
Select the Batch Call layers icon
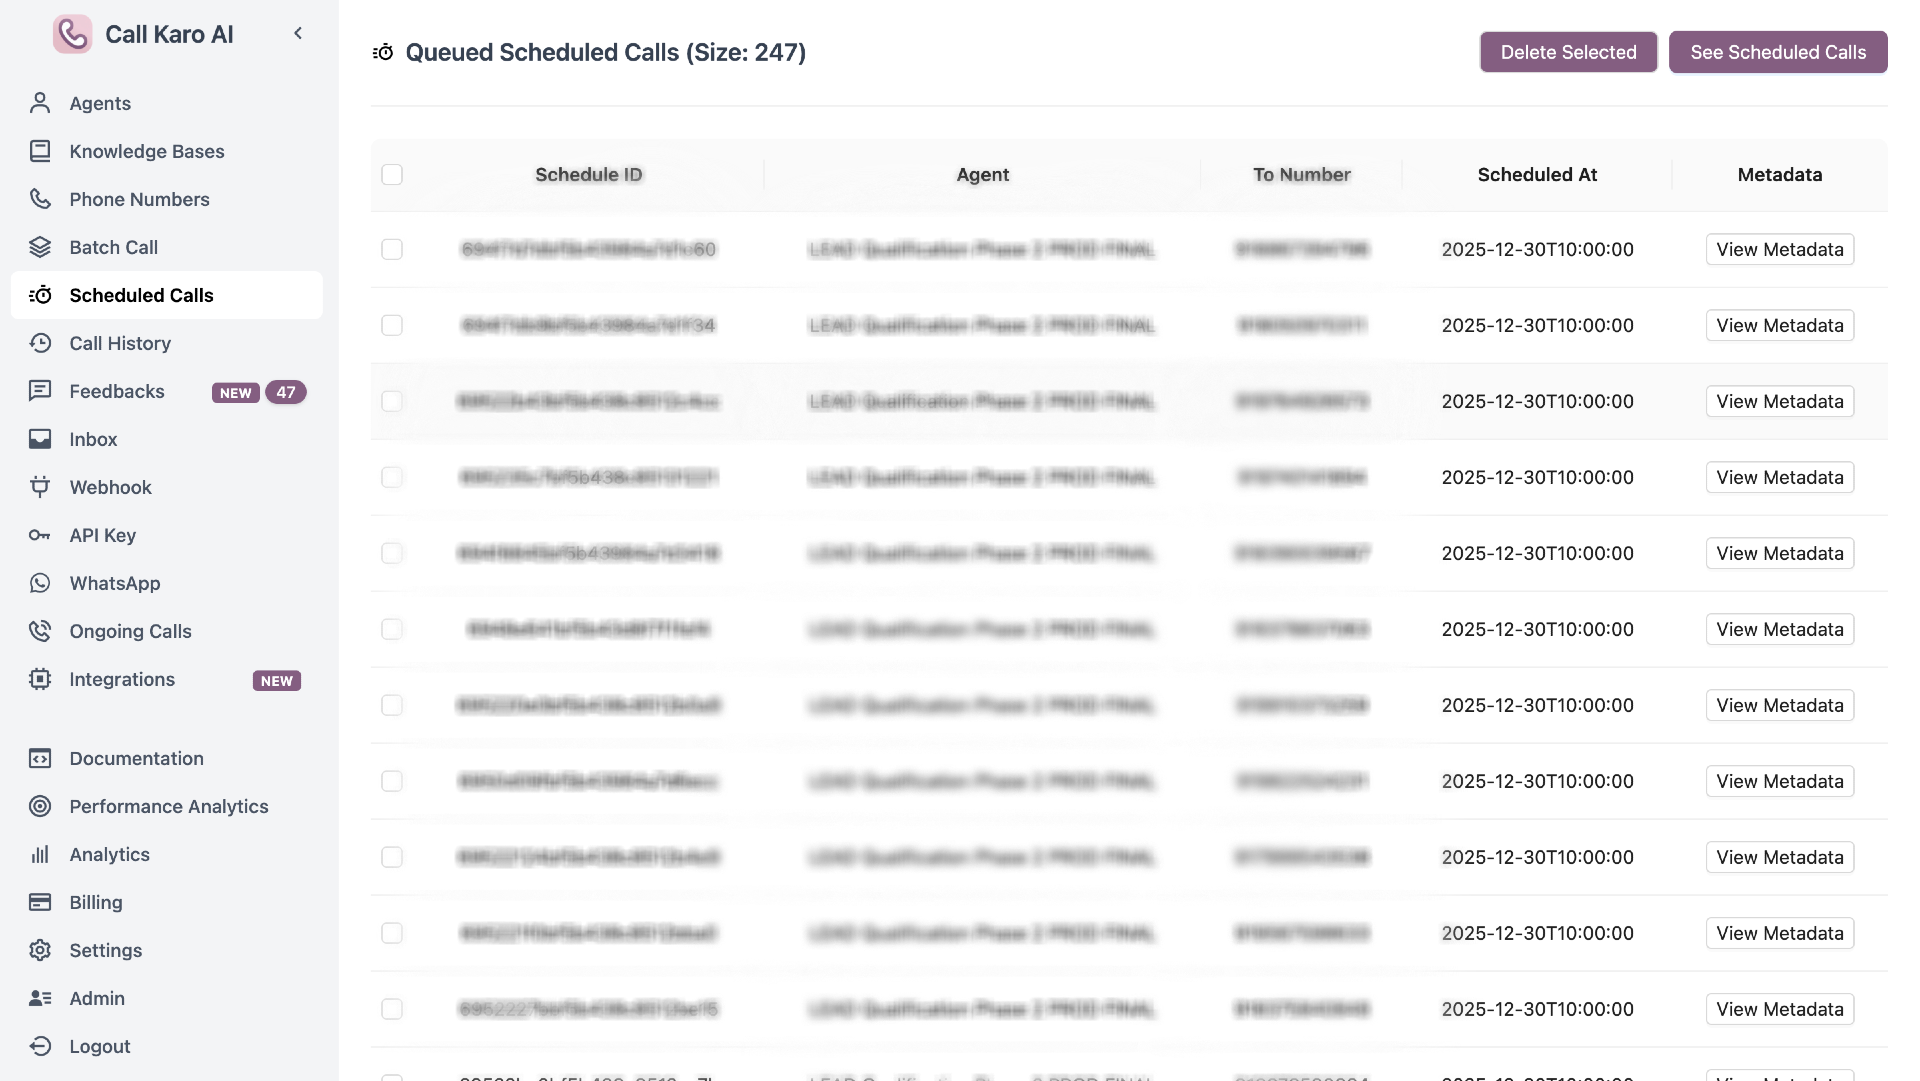tap(39, 246)
